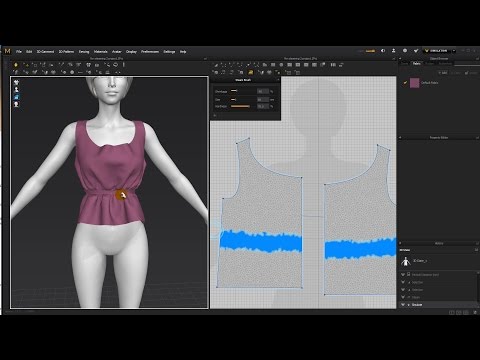This screenshot has height=360, width=480.
Task: Click the History panel header
Action: tap(439, 243)
